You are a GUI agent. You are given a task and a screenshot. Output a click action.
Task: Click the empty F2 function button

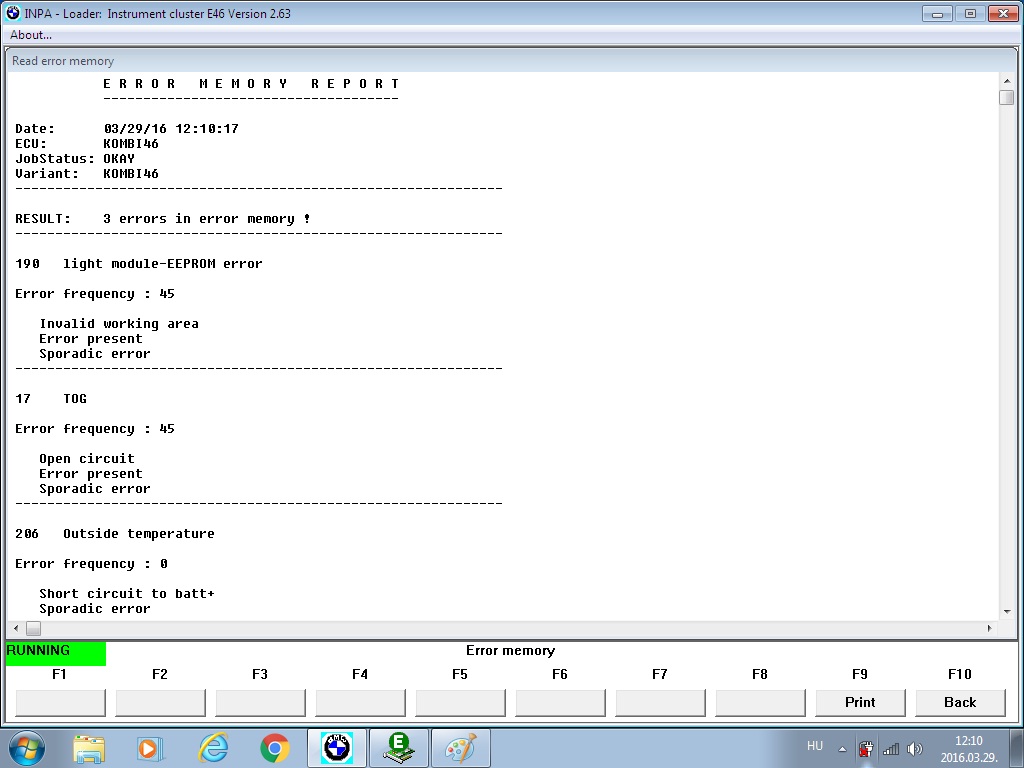pyautogui.click(x=160, y=703)
